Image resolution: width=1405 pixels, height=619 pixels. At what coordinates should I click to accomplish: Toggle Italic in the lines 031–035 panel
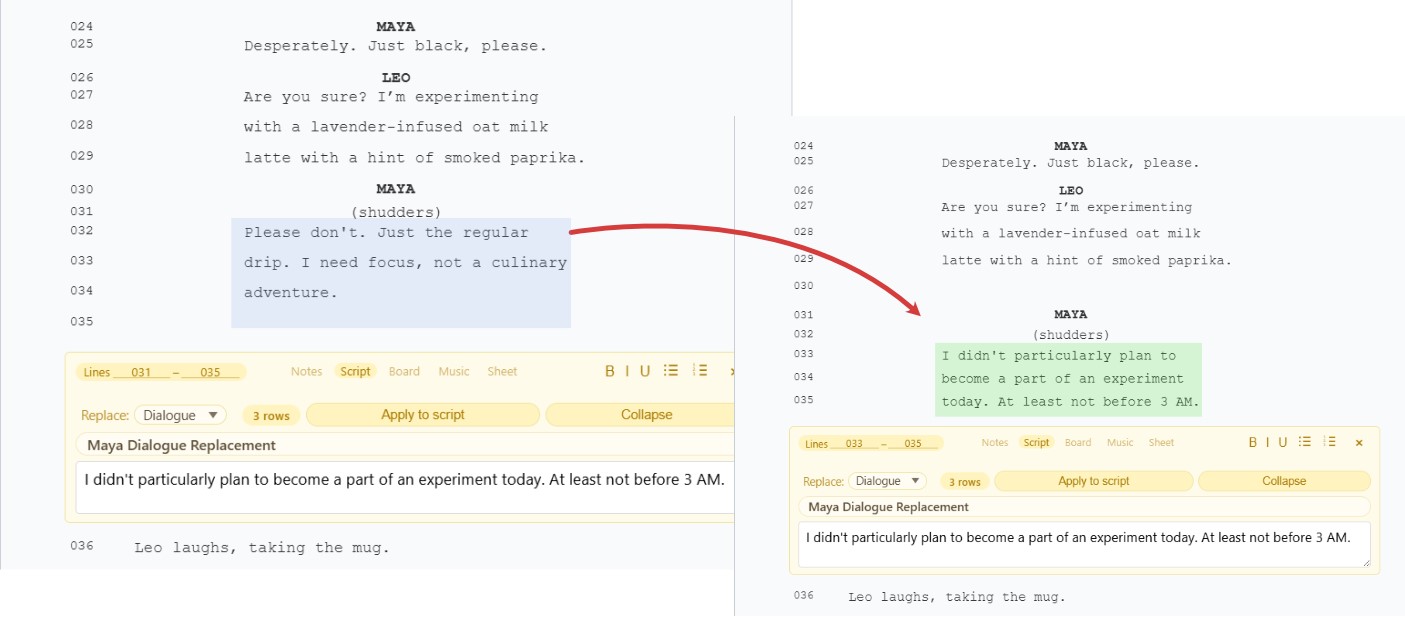pos(627,371)
